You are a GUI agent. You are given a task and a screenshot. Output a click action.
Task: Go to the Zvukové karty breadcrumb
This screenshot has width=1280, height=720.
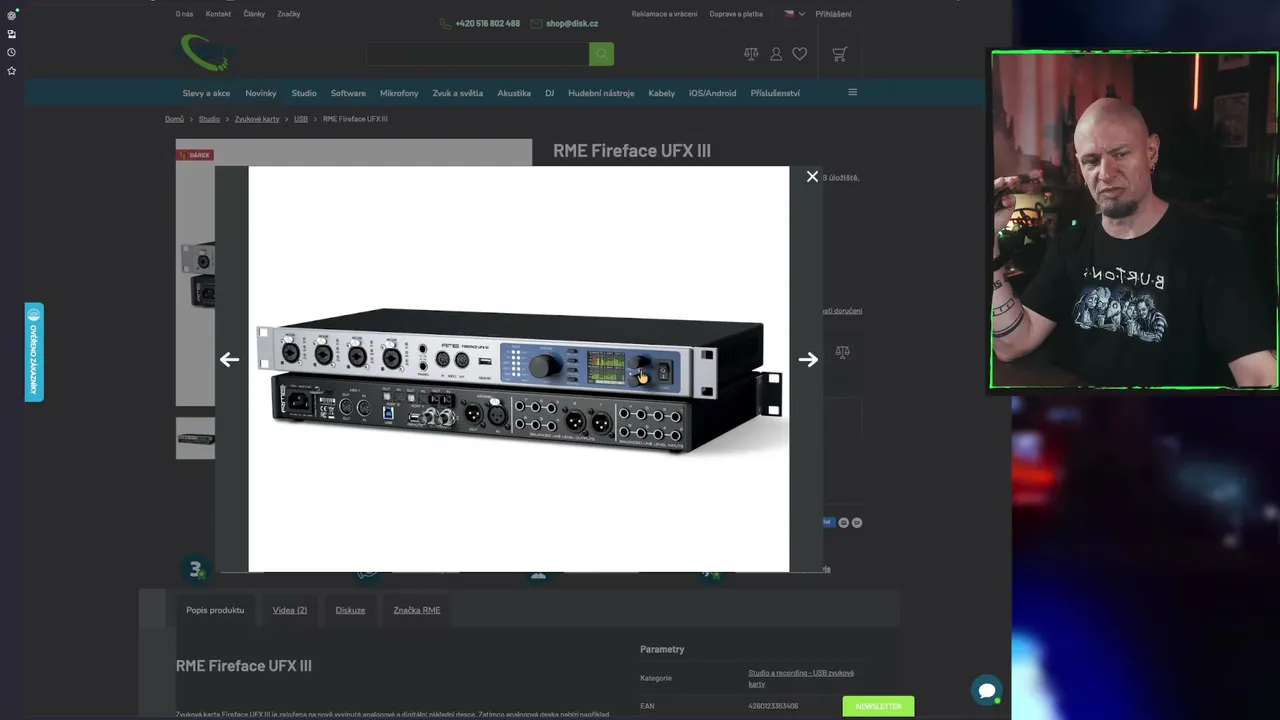[x=257, y=119]
